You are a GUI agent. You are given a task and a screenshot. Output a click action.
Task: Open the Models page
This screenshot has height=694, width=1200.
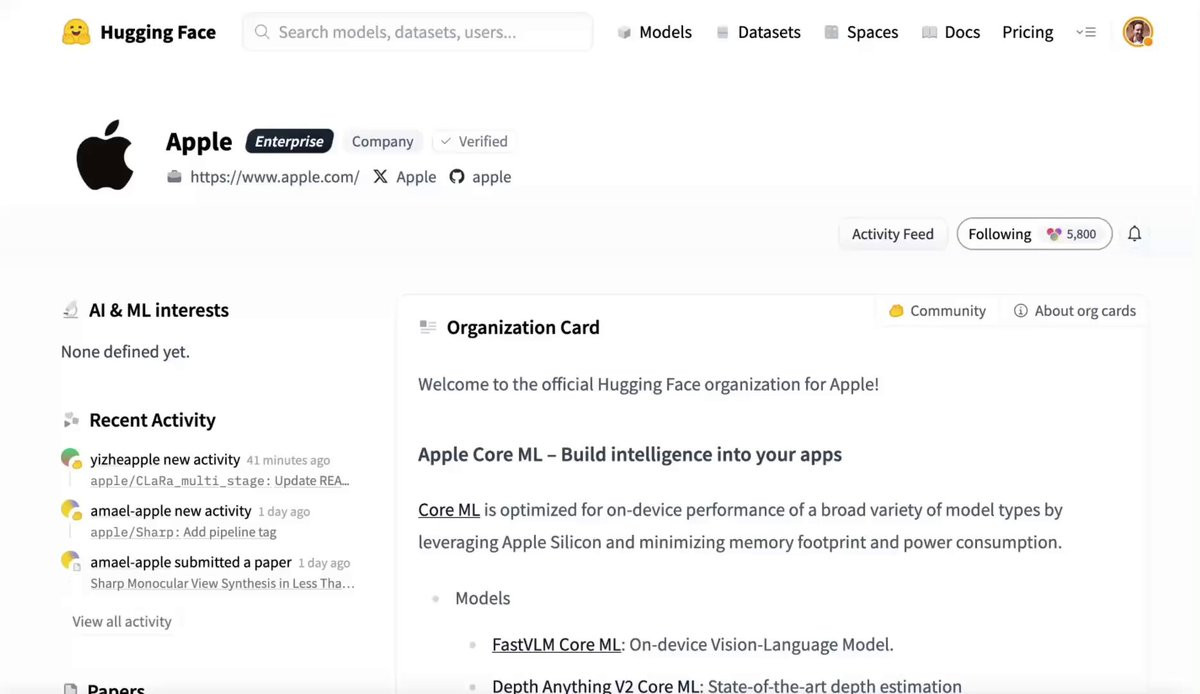tap(654, 32)
